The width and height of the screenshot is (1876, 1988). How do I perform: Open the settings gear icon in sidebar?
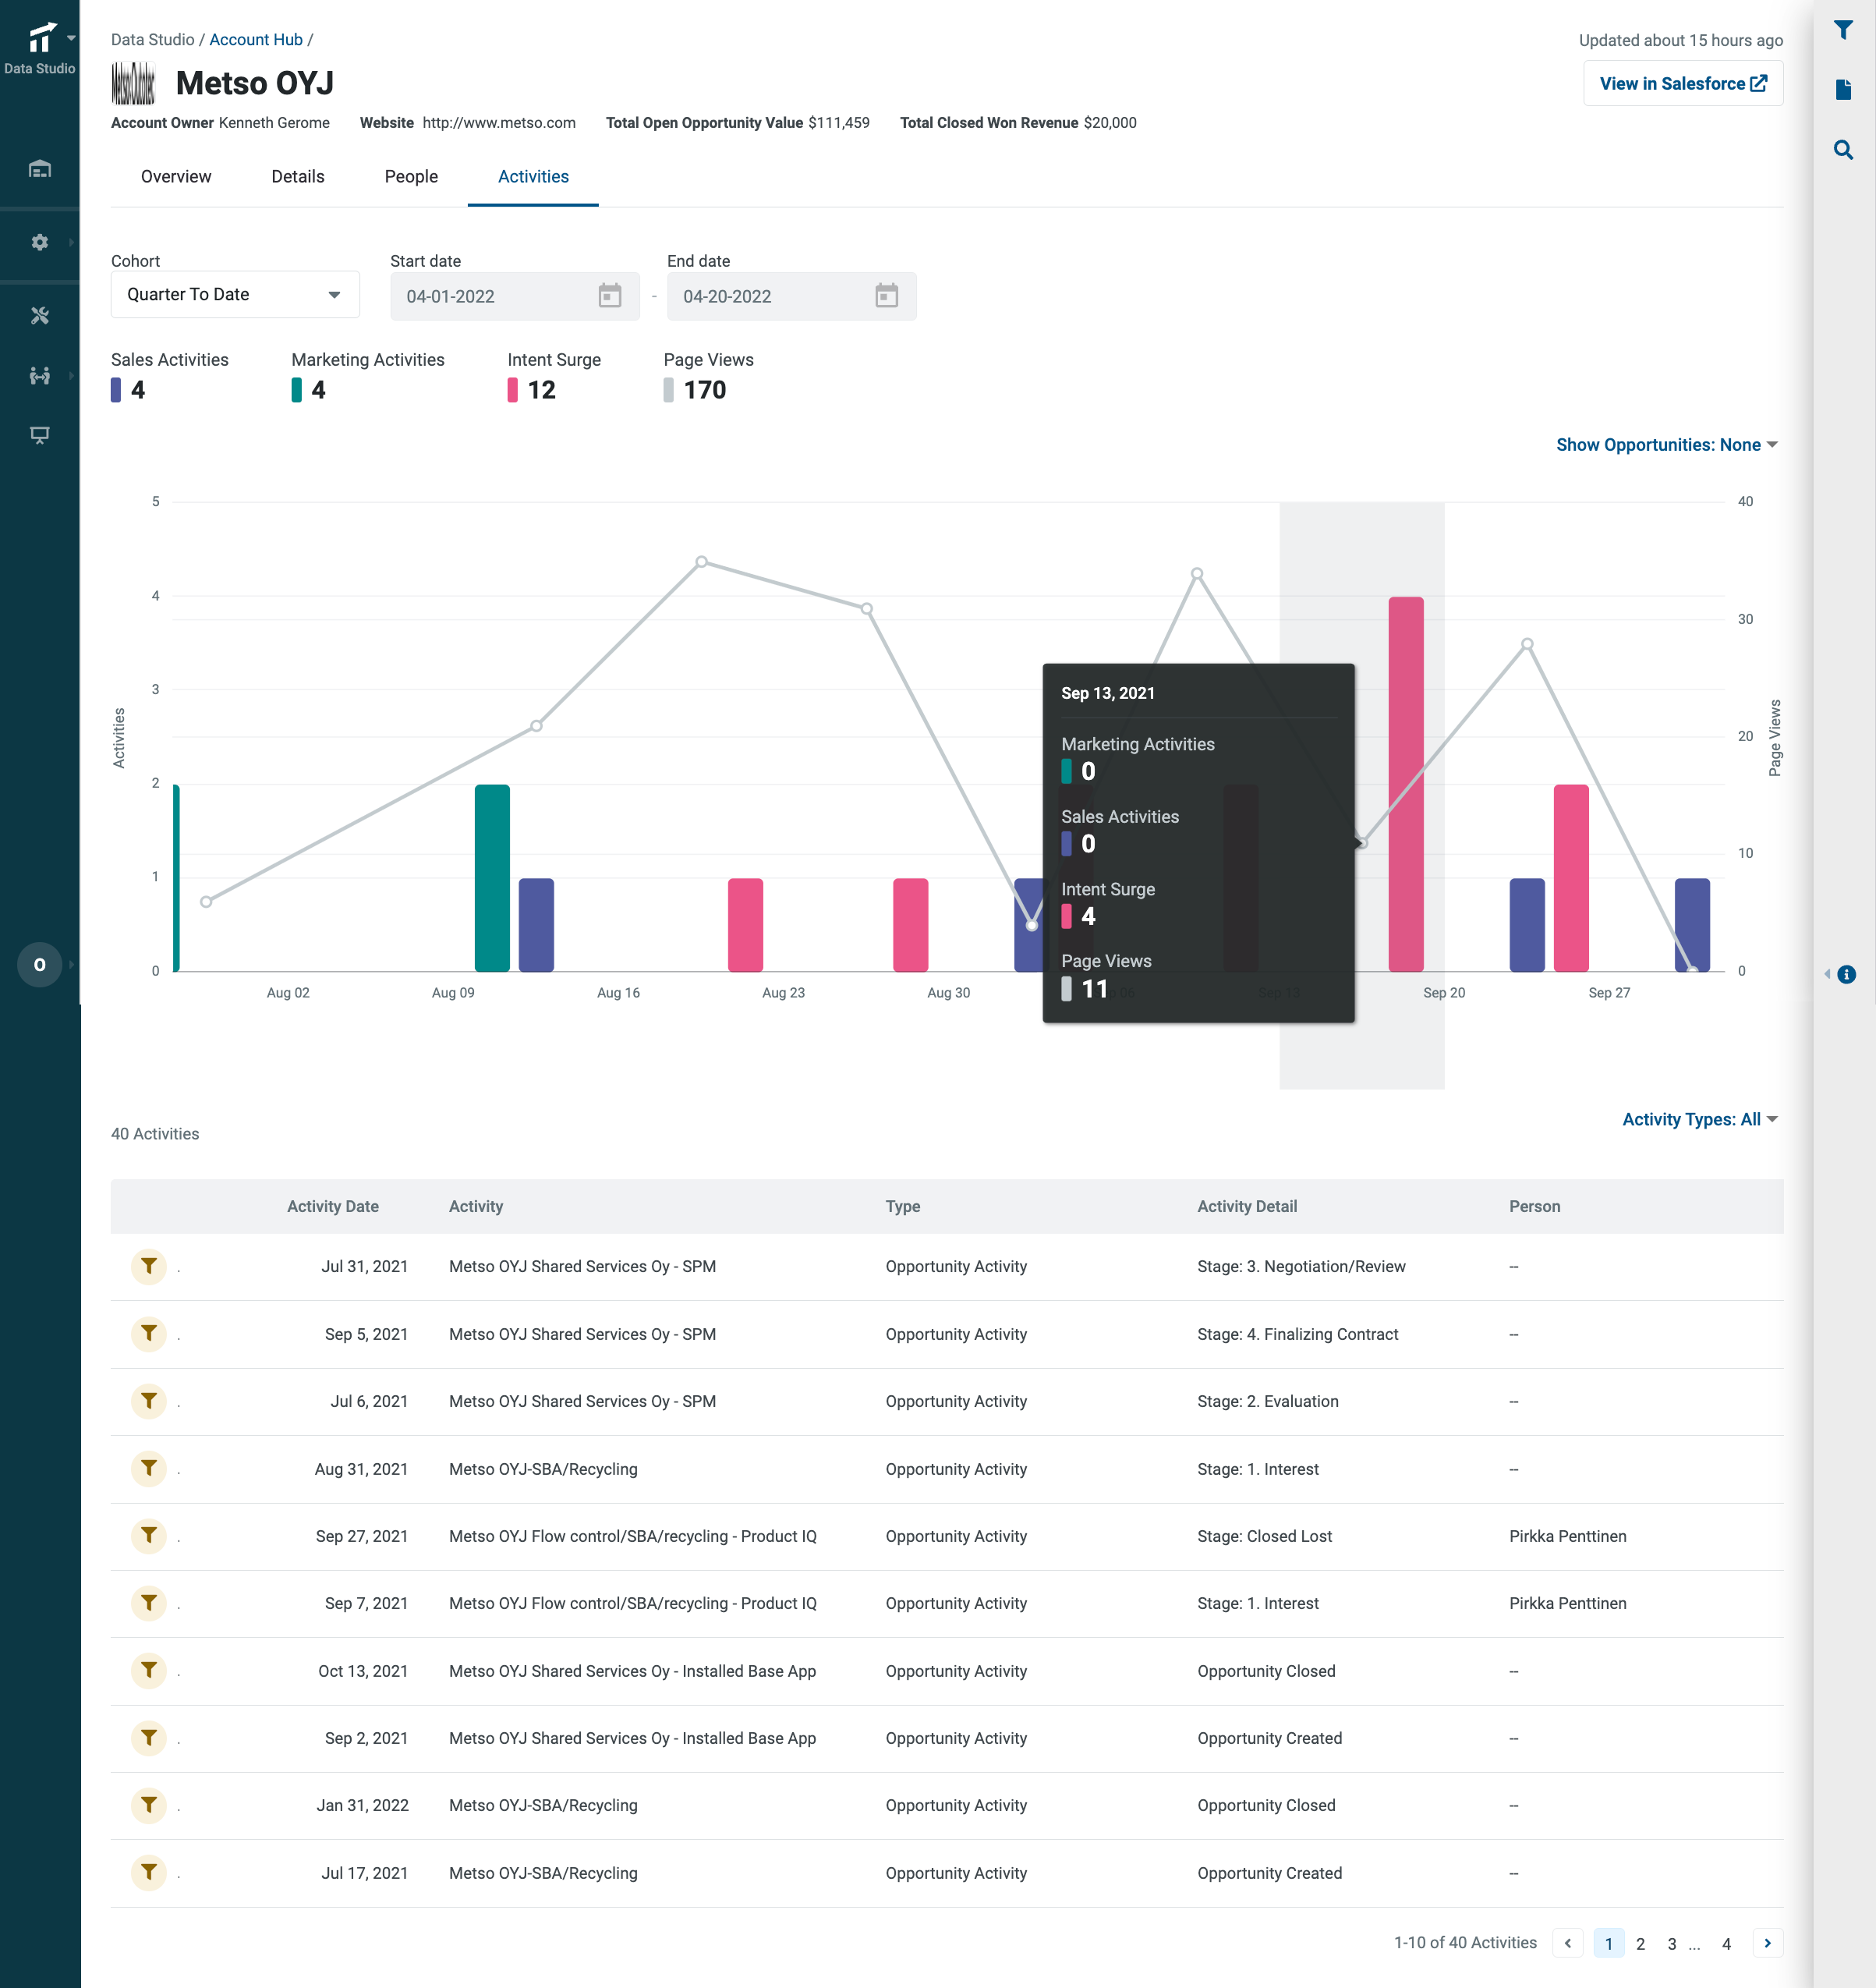click(x=40, y=242)
